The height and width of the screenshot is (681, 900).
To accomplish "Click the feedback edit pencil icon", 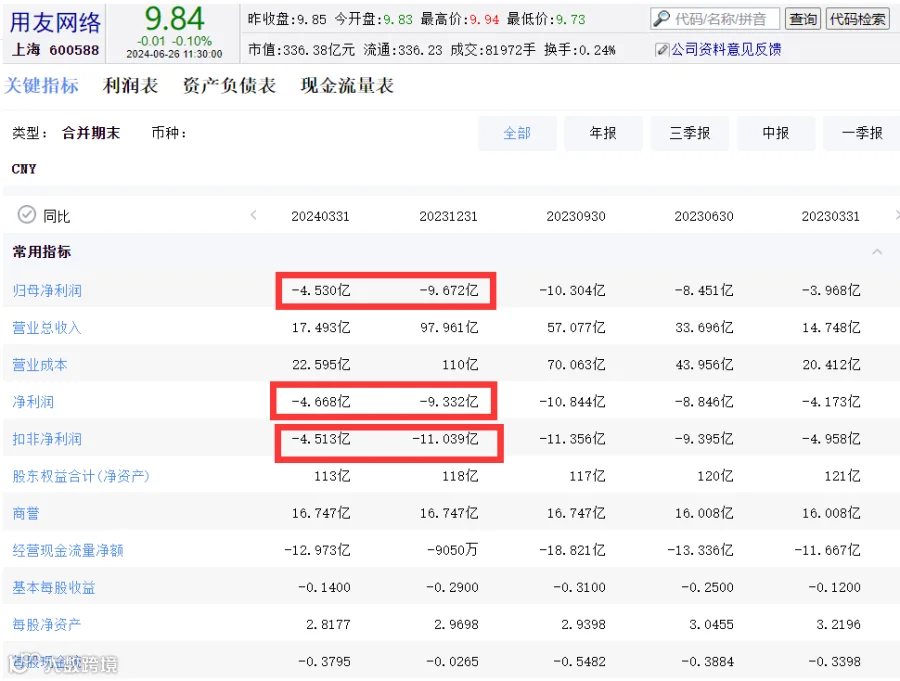I will pos(662,50).
